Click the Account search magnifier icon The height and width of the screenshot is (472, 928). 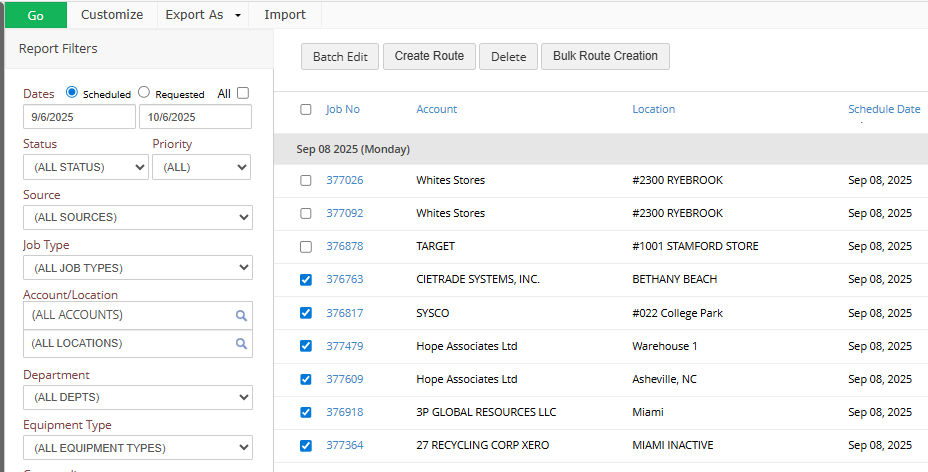pos(241,315)
